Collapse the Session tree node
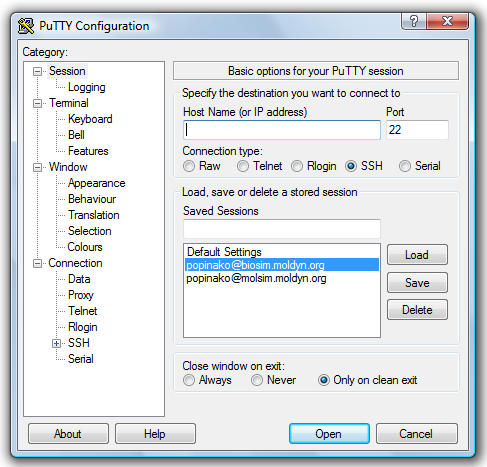Screen dimensions: 487x467 pyautogui.click(x=37, y=71)
